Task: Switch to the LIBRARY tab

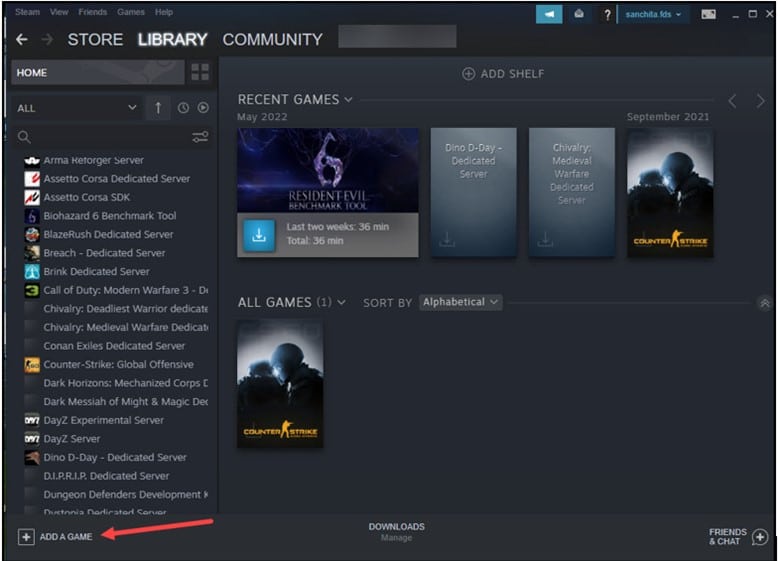Action: (172, 39)
